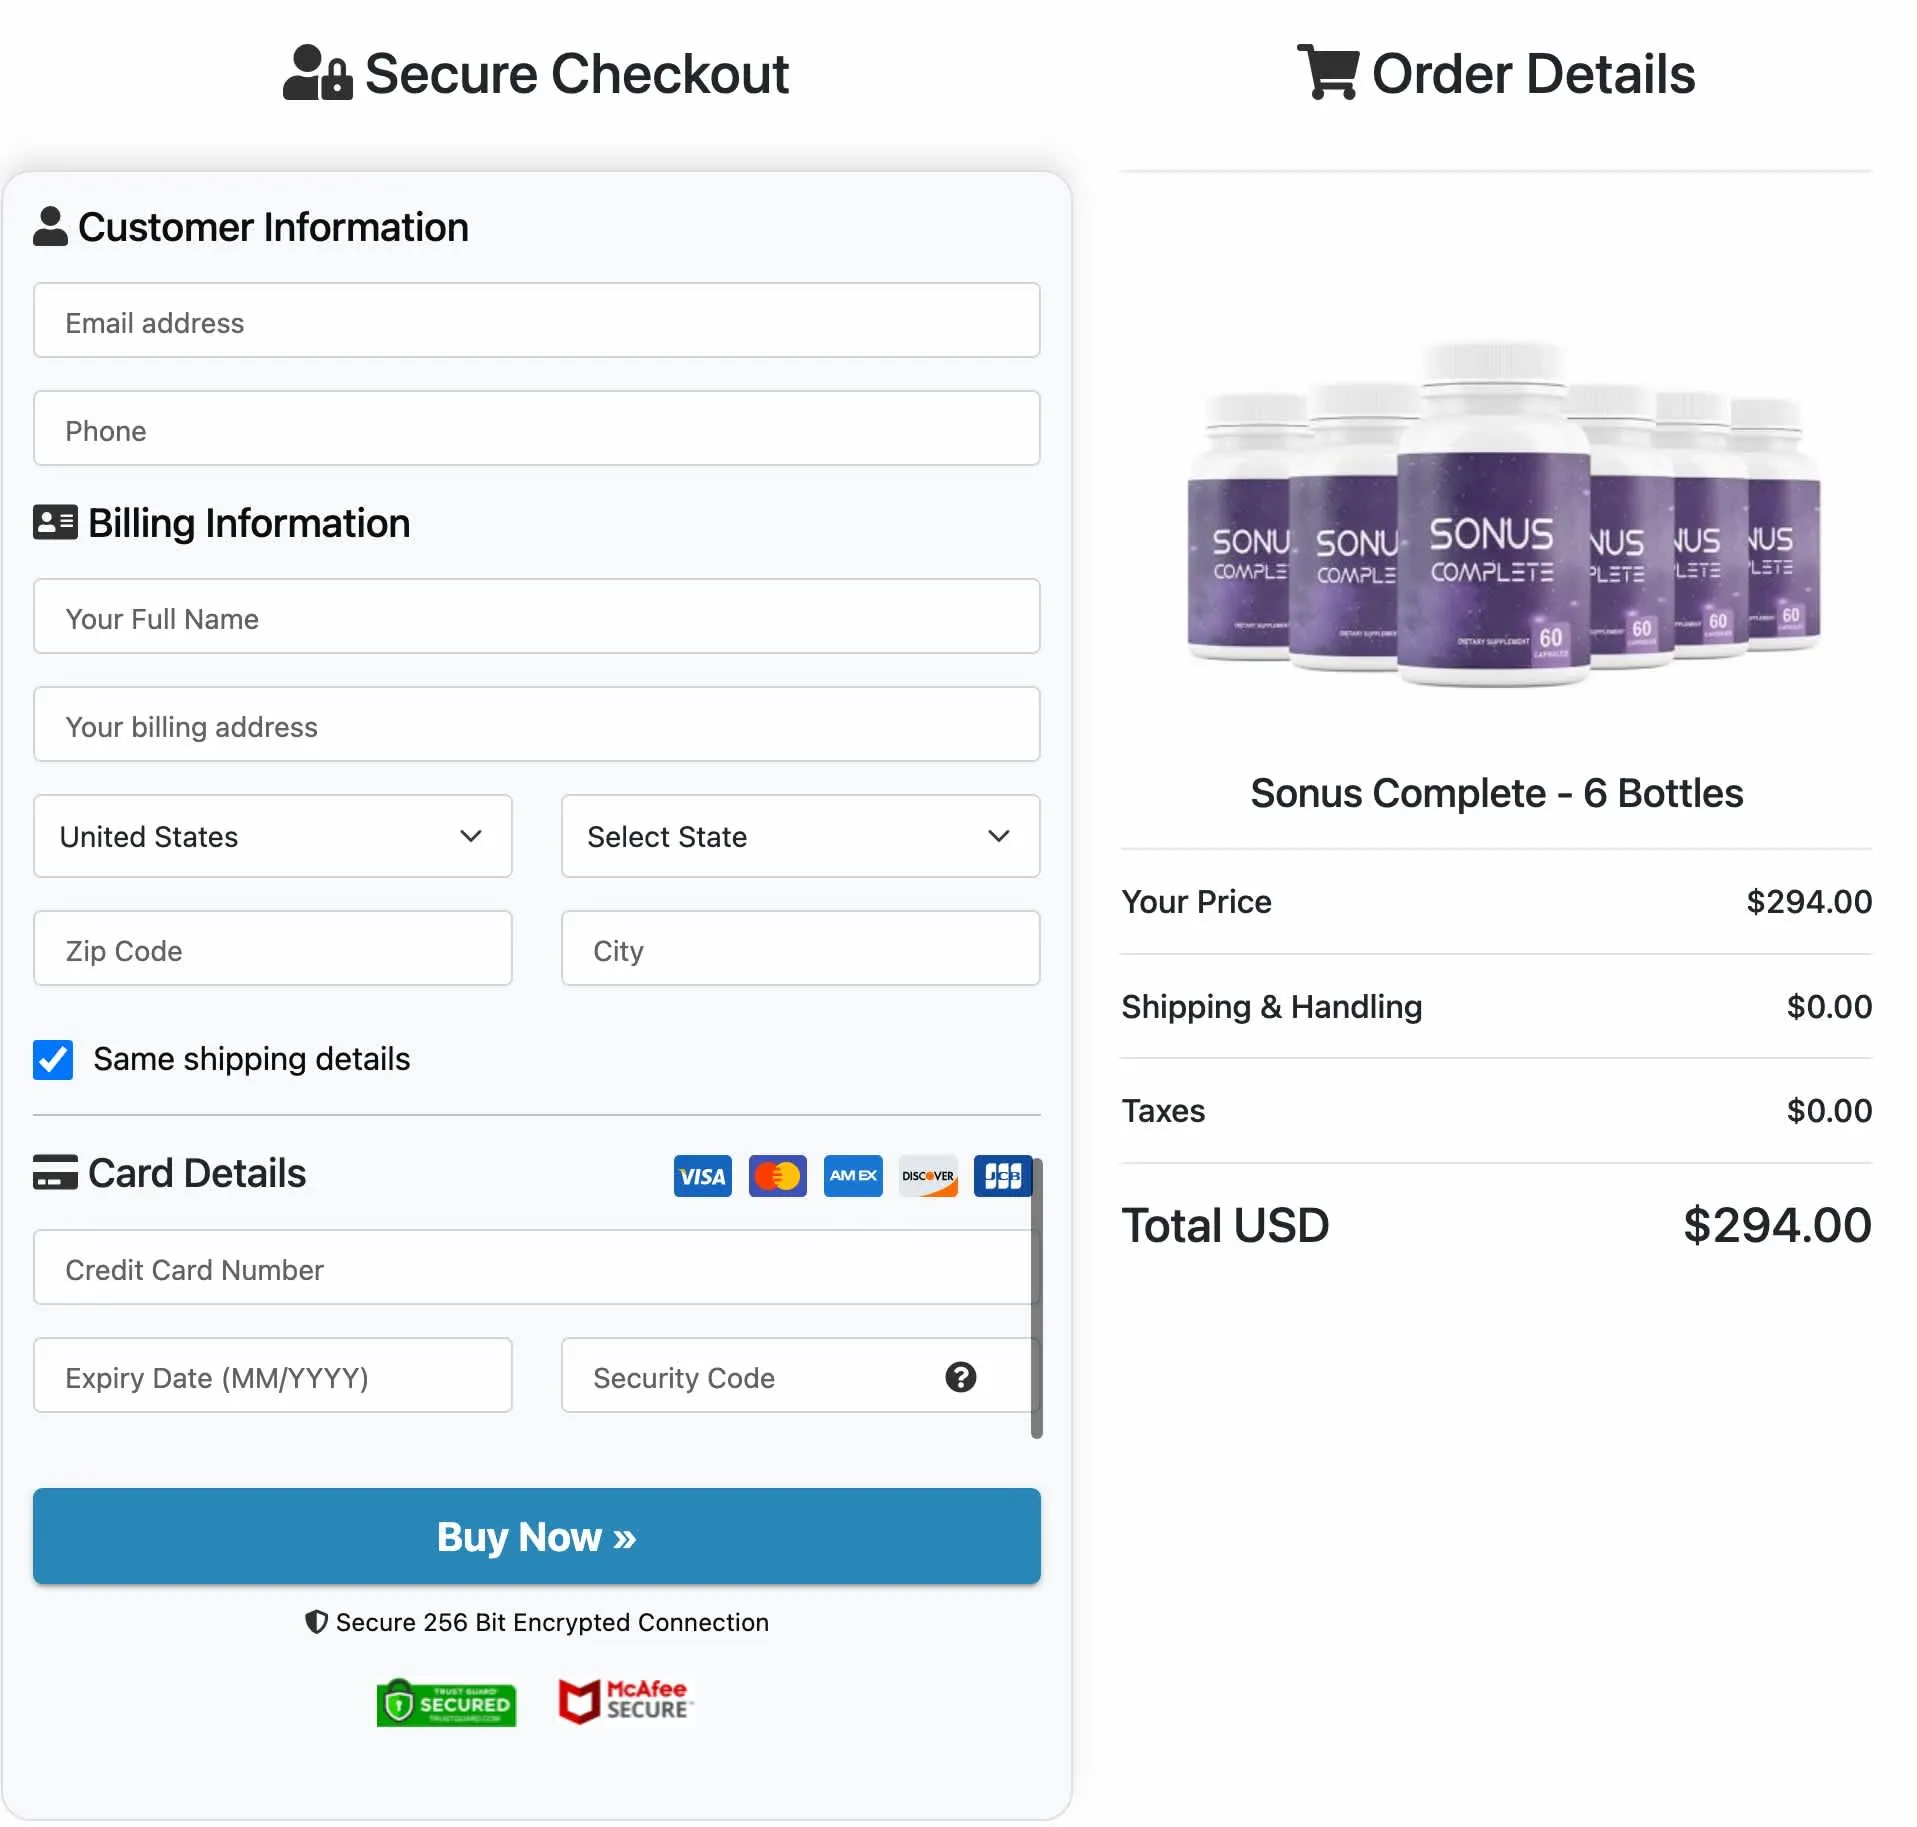Open the Select State dropdown
The height and width of the screenshot is (1827, 1917).
tap(799, 837)
